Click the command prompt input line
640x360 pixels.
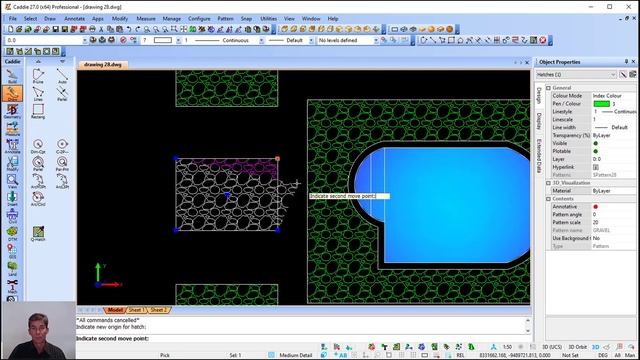click(x=302, y=338)
